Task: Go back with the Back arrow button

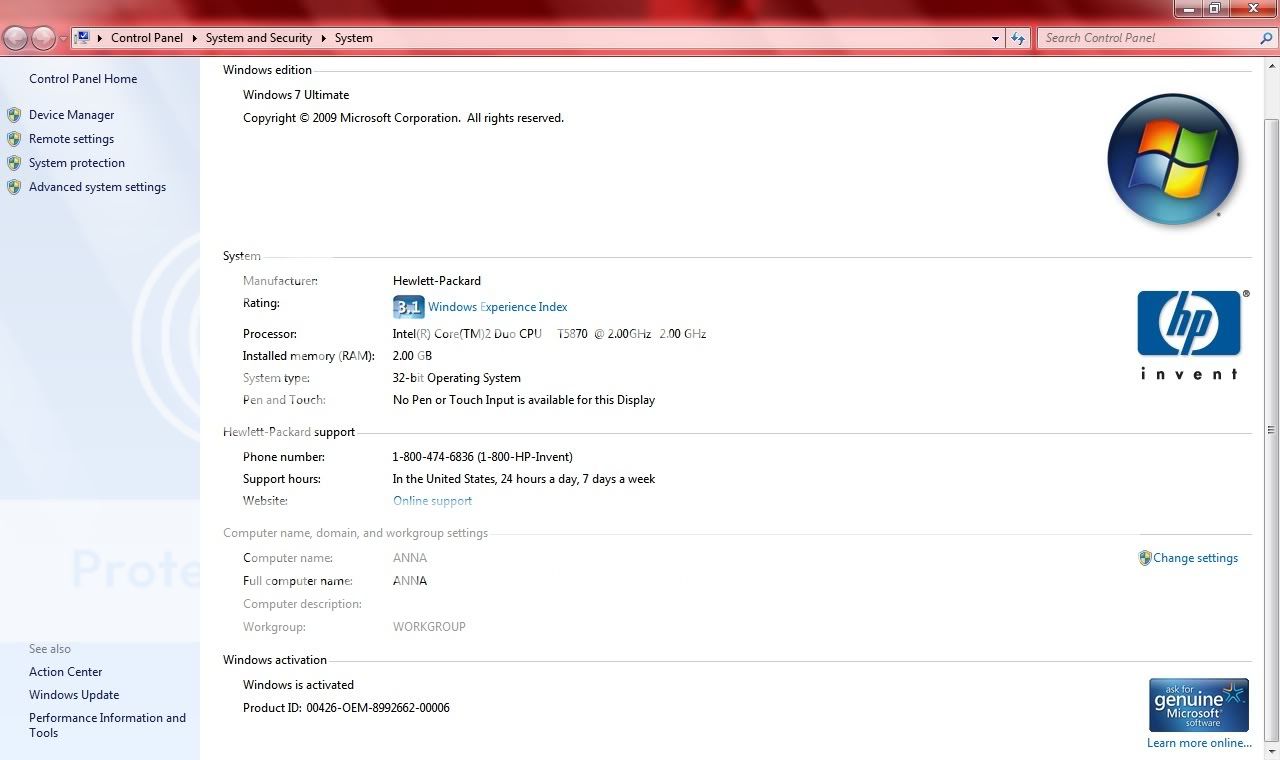Action: tap(15, 38)
